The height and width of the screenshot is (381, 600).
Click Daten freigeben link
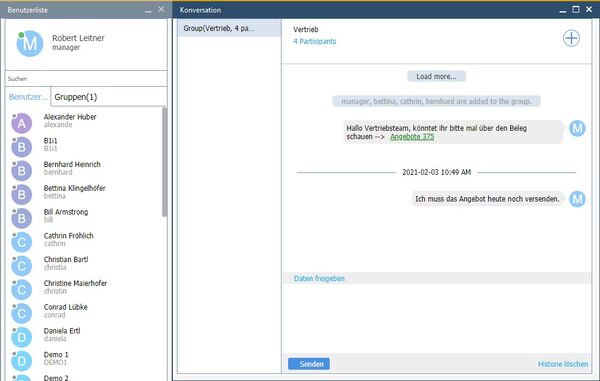[319, 278]
